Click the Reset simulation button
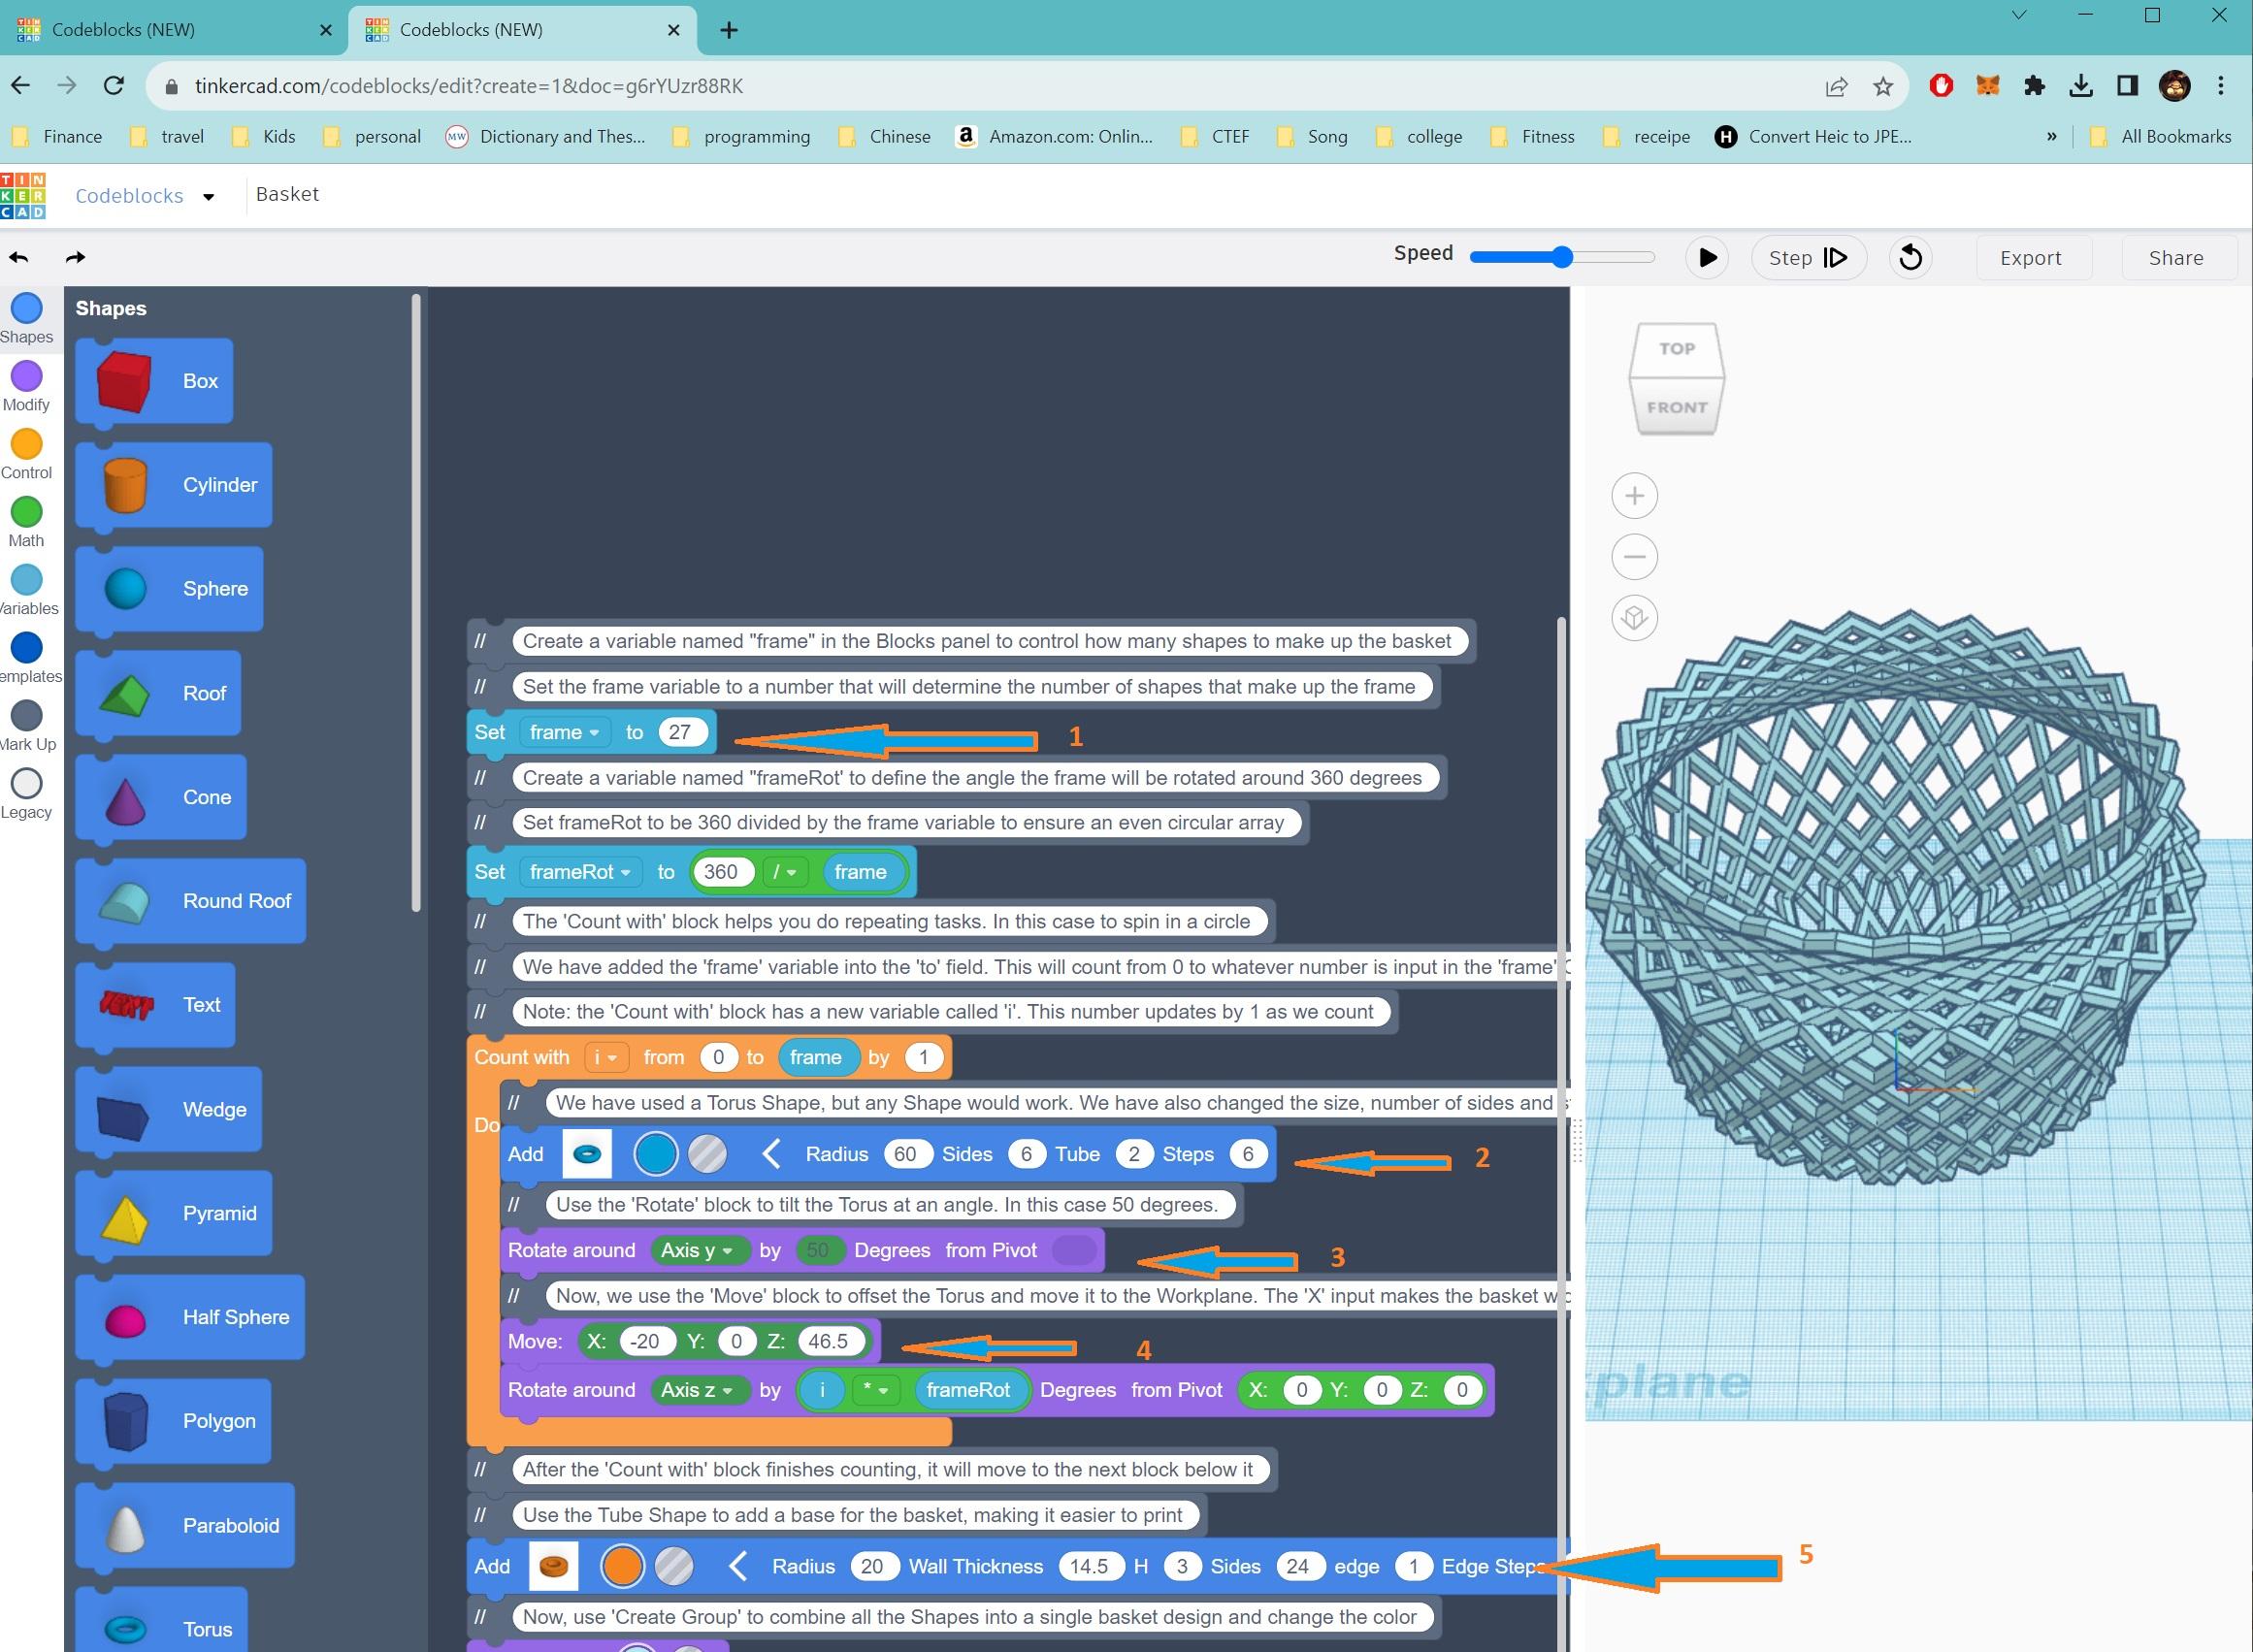Screen dimensions: 2253x1652 (x=1911, y=257)
